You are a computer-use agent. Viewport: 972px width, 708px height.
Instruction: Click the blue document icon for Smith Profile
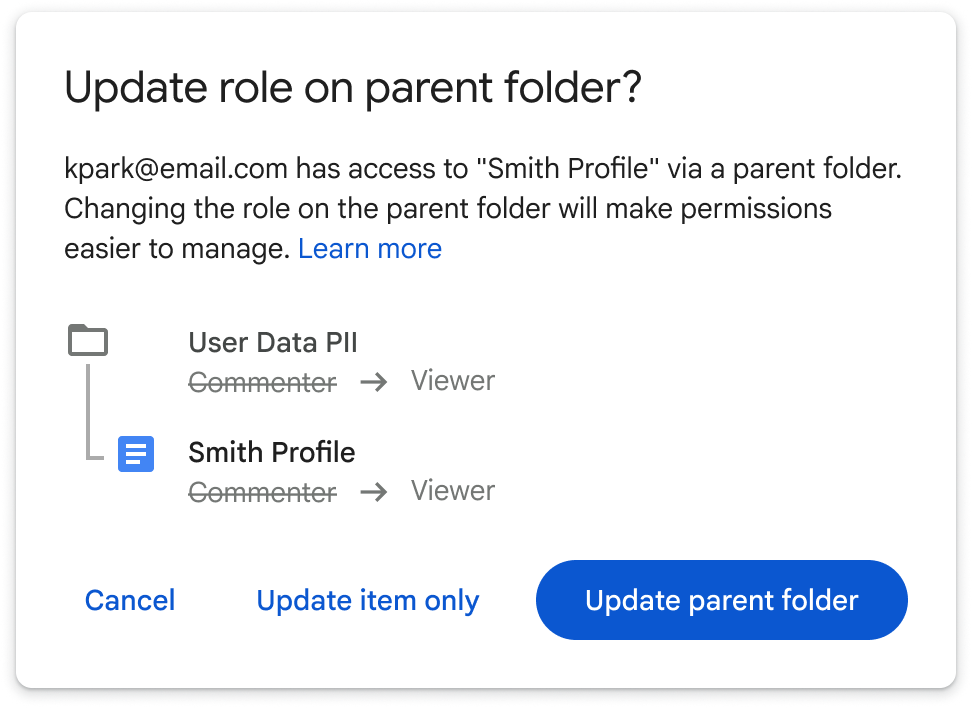coord(136,453)
